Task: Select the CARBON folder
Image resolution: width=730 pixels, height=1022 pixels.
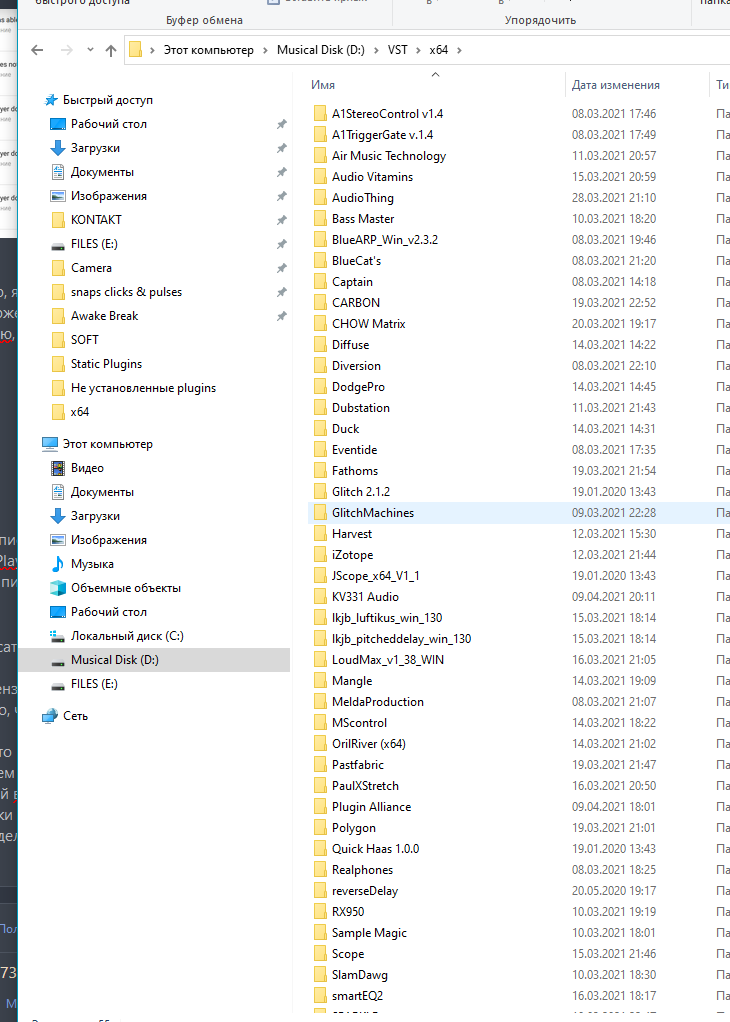Action: coord(356,302)
